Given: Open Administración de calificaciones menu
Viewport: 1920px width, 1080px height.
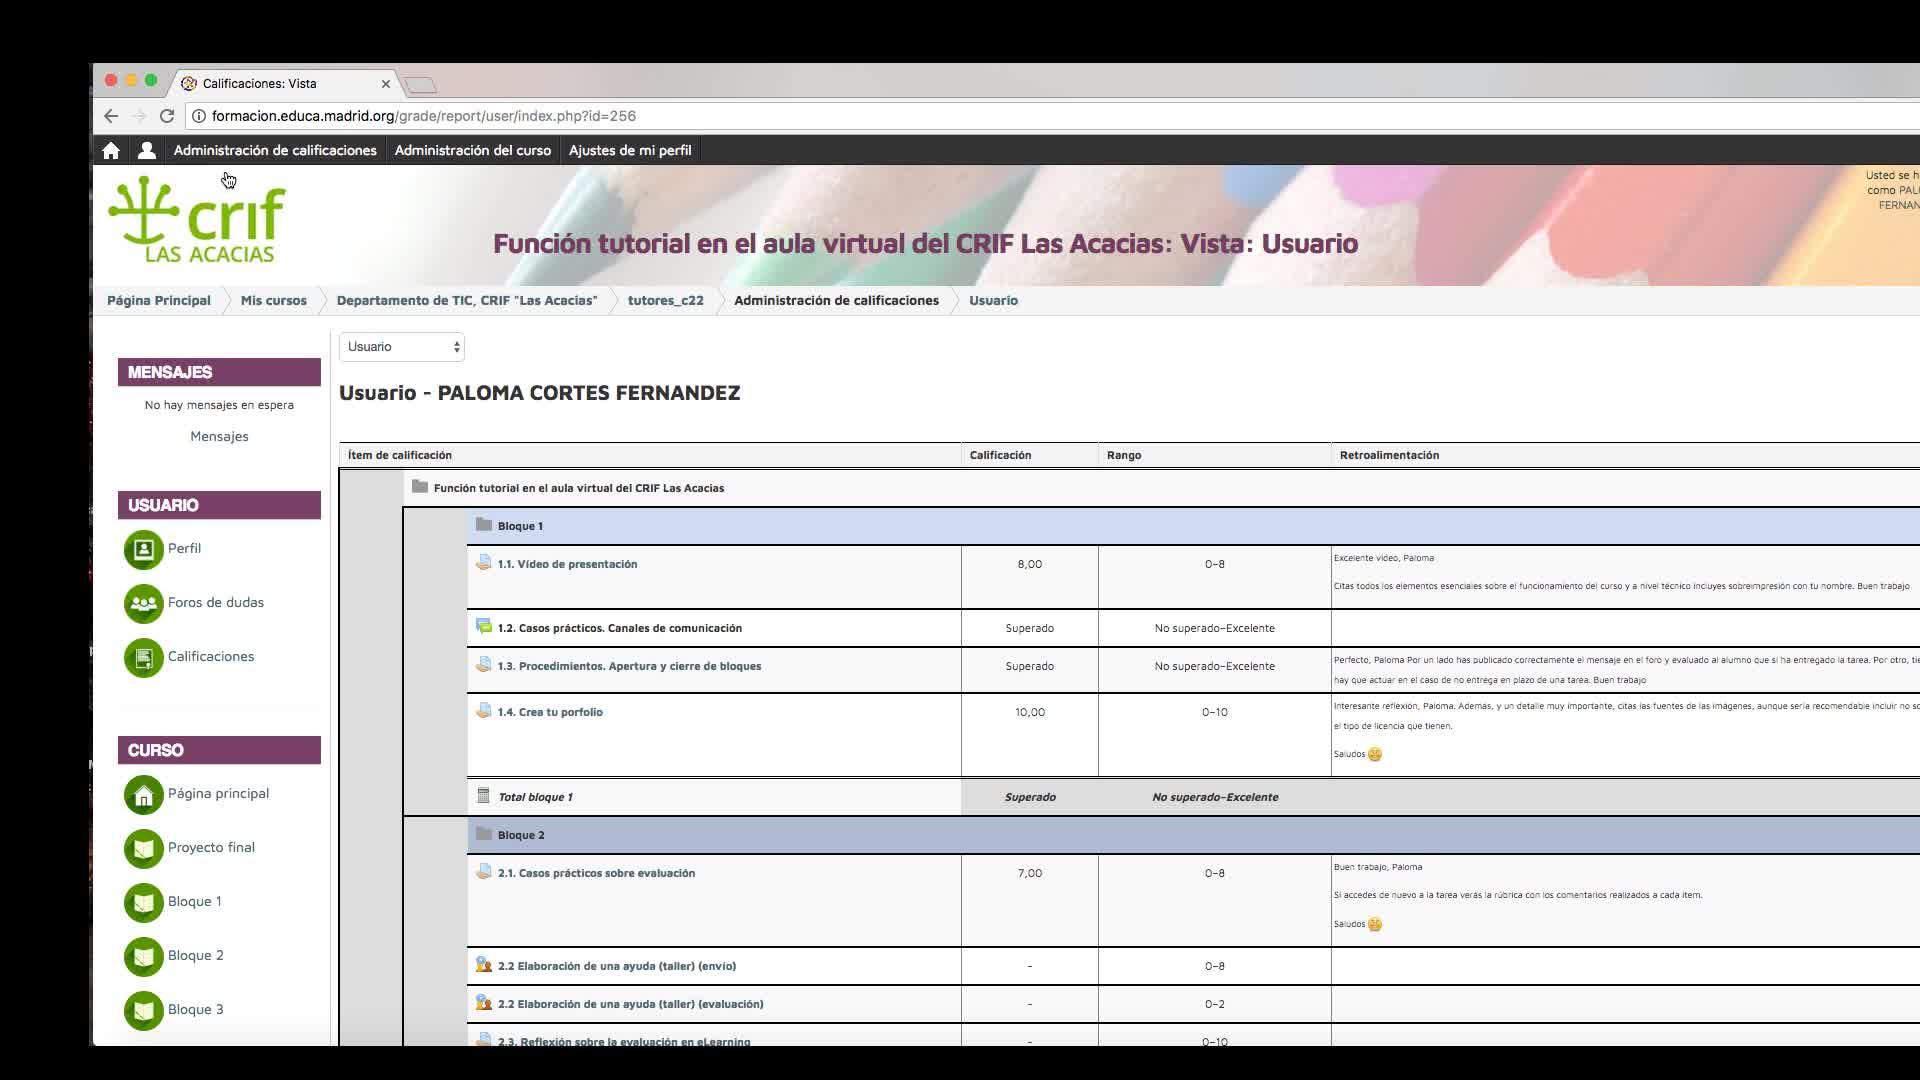Looking at the screenshot, I should click(x=275, y=150).
